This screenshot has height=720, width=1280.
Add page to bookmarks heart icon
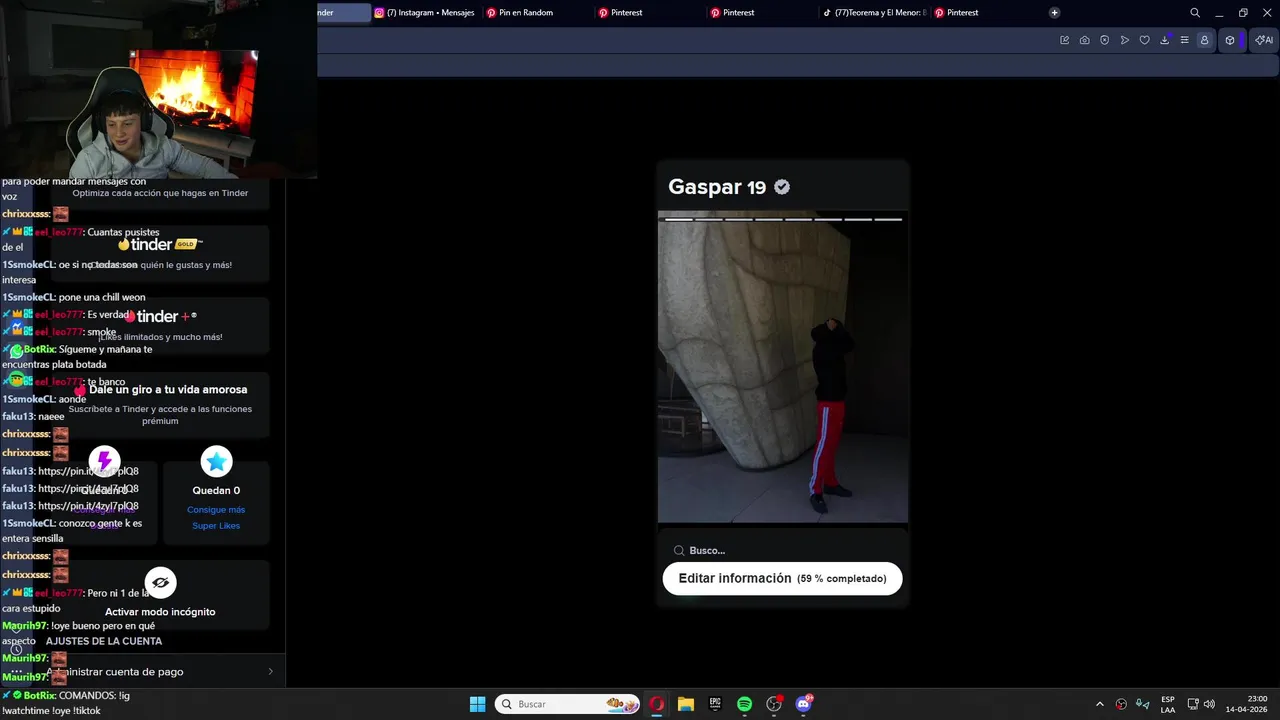1144,40
